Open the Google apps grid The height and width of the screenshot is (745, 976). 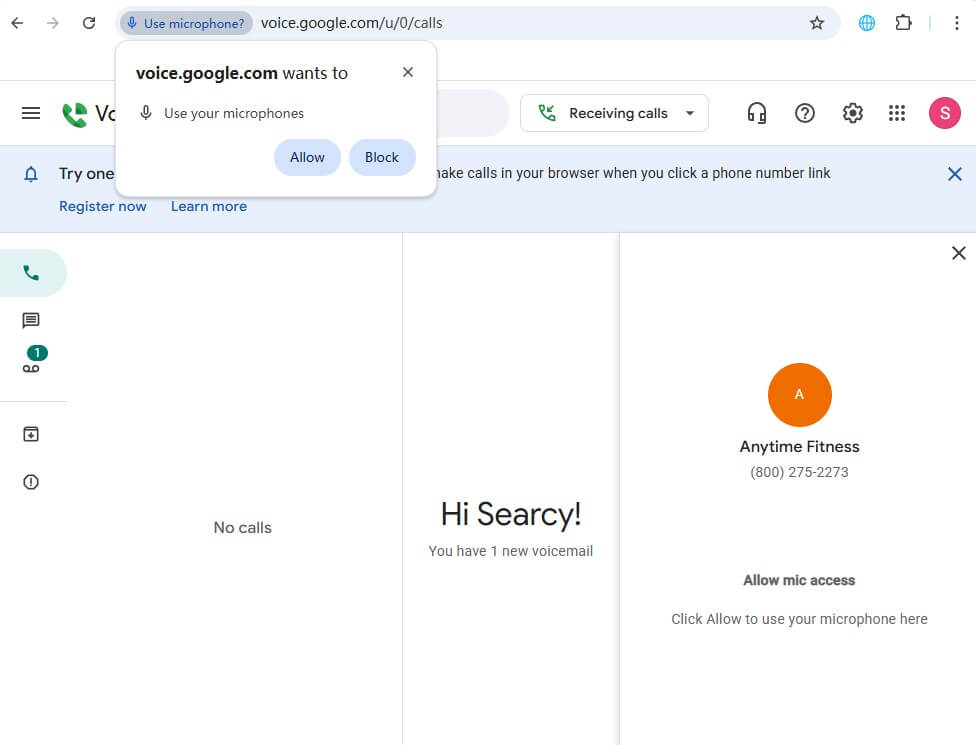896,113
